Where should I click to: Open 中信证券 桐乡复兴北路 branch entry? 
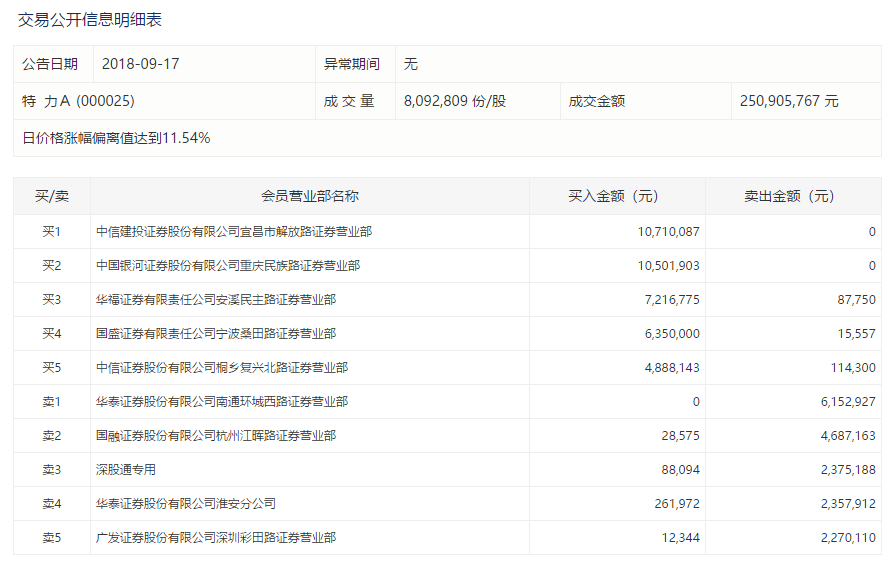221,368
